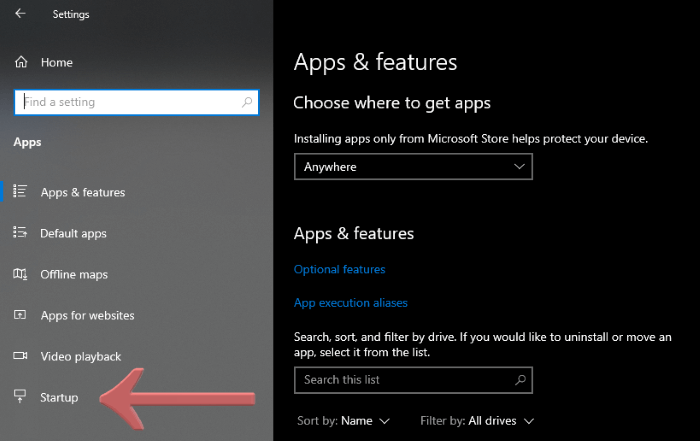The width and height of the screenshot is (700, 441).
Task: Click the back arrow icon in Settings
Action: [x=20, y=13]
